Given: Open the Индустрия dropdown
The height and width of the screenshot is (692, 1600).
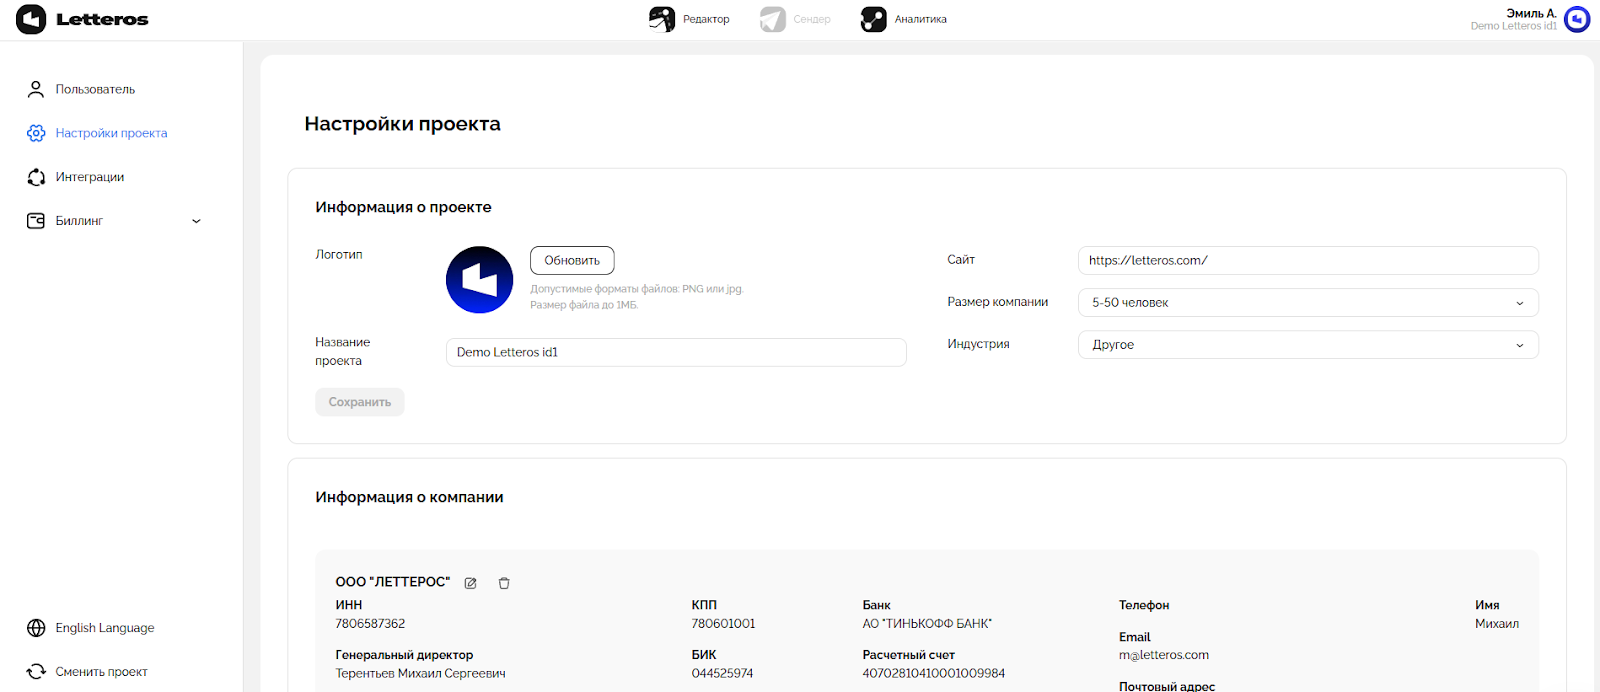Looking at the screenshot, I should [x=1307, y=345].
